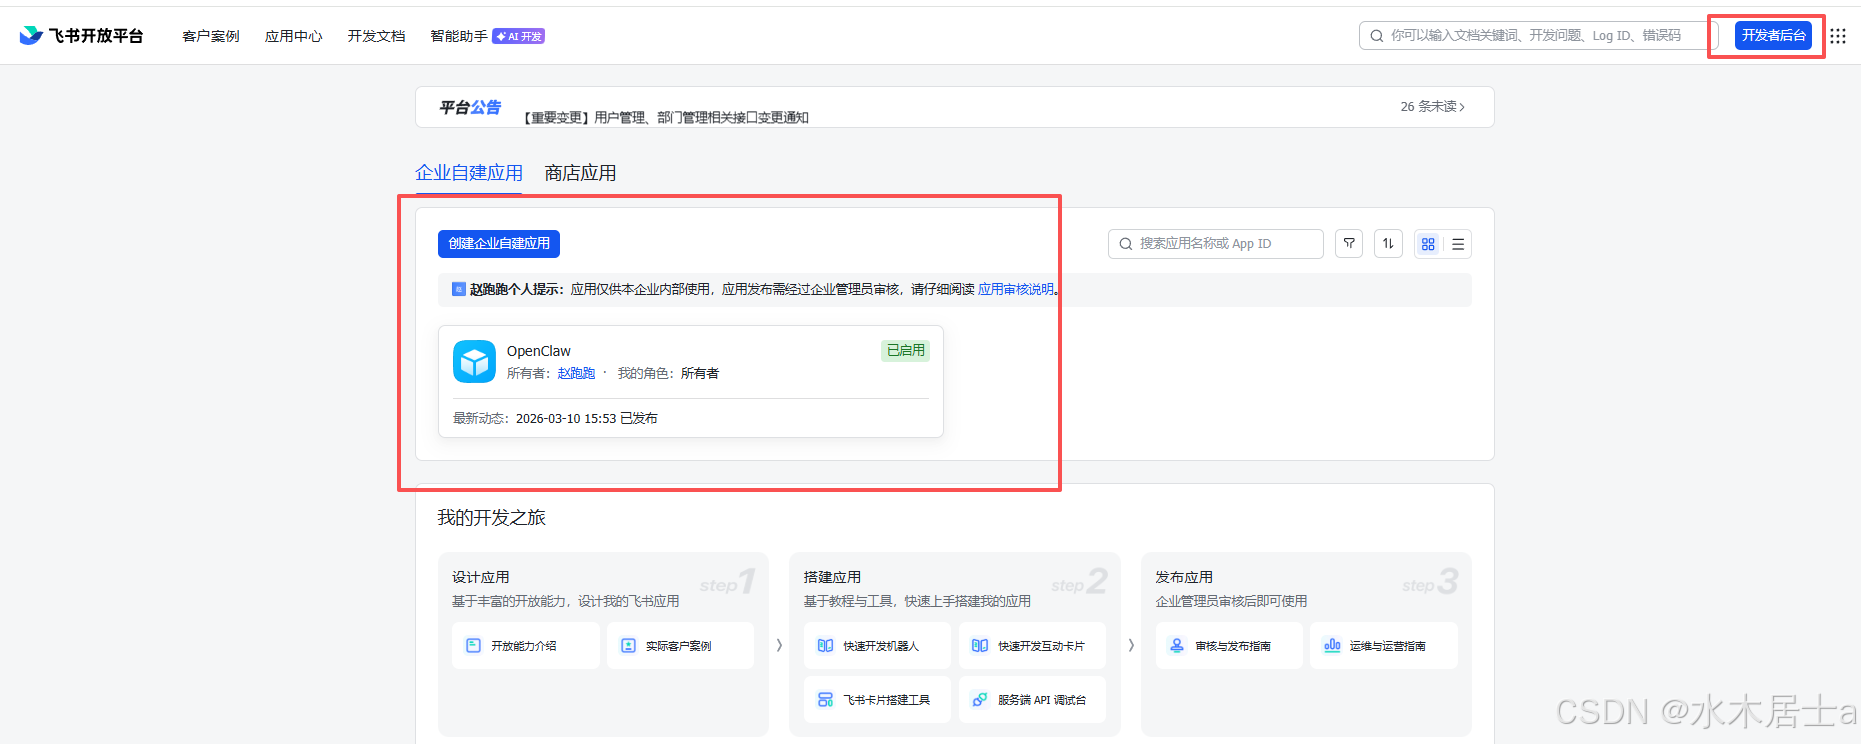This screenshot has height=744, width=1861.
Task: Click the search magnifier in top bar
Action: [1377, 36]
